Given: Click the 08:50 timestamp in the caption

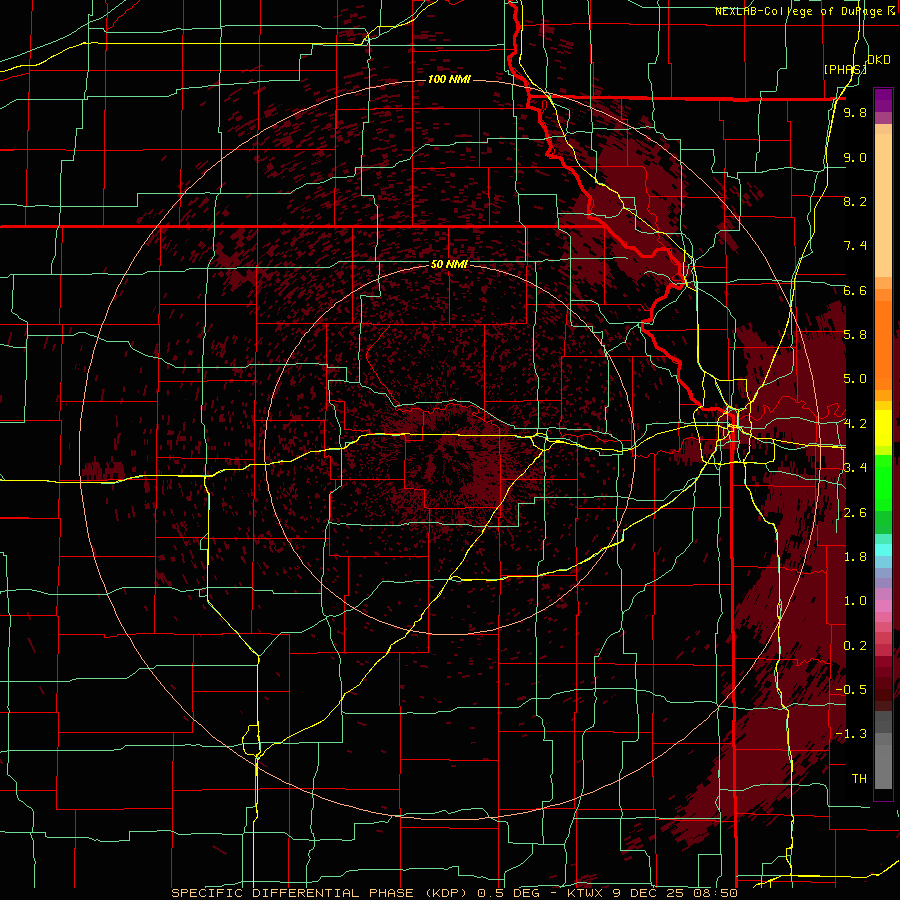Looking at the screenshot, I should pyautogui.click(x=717, y=893).
